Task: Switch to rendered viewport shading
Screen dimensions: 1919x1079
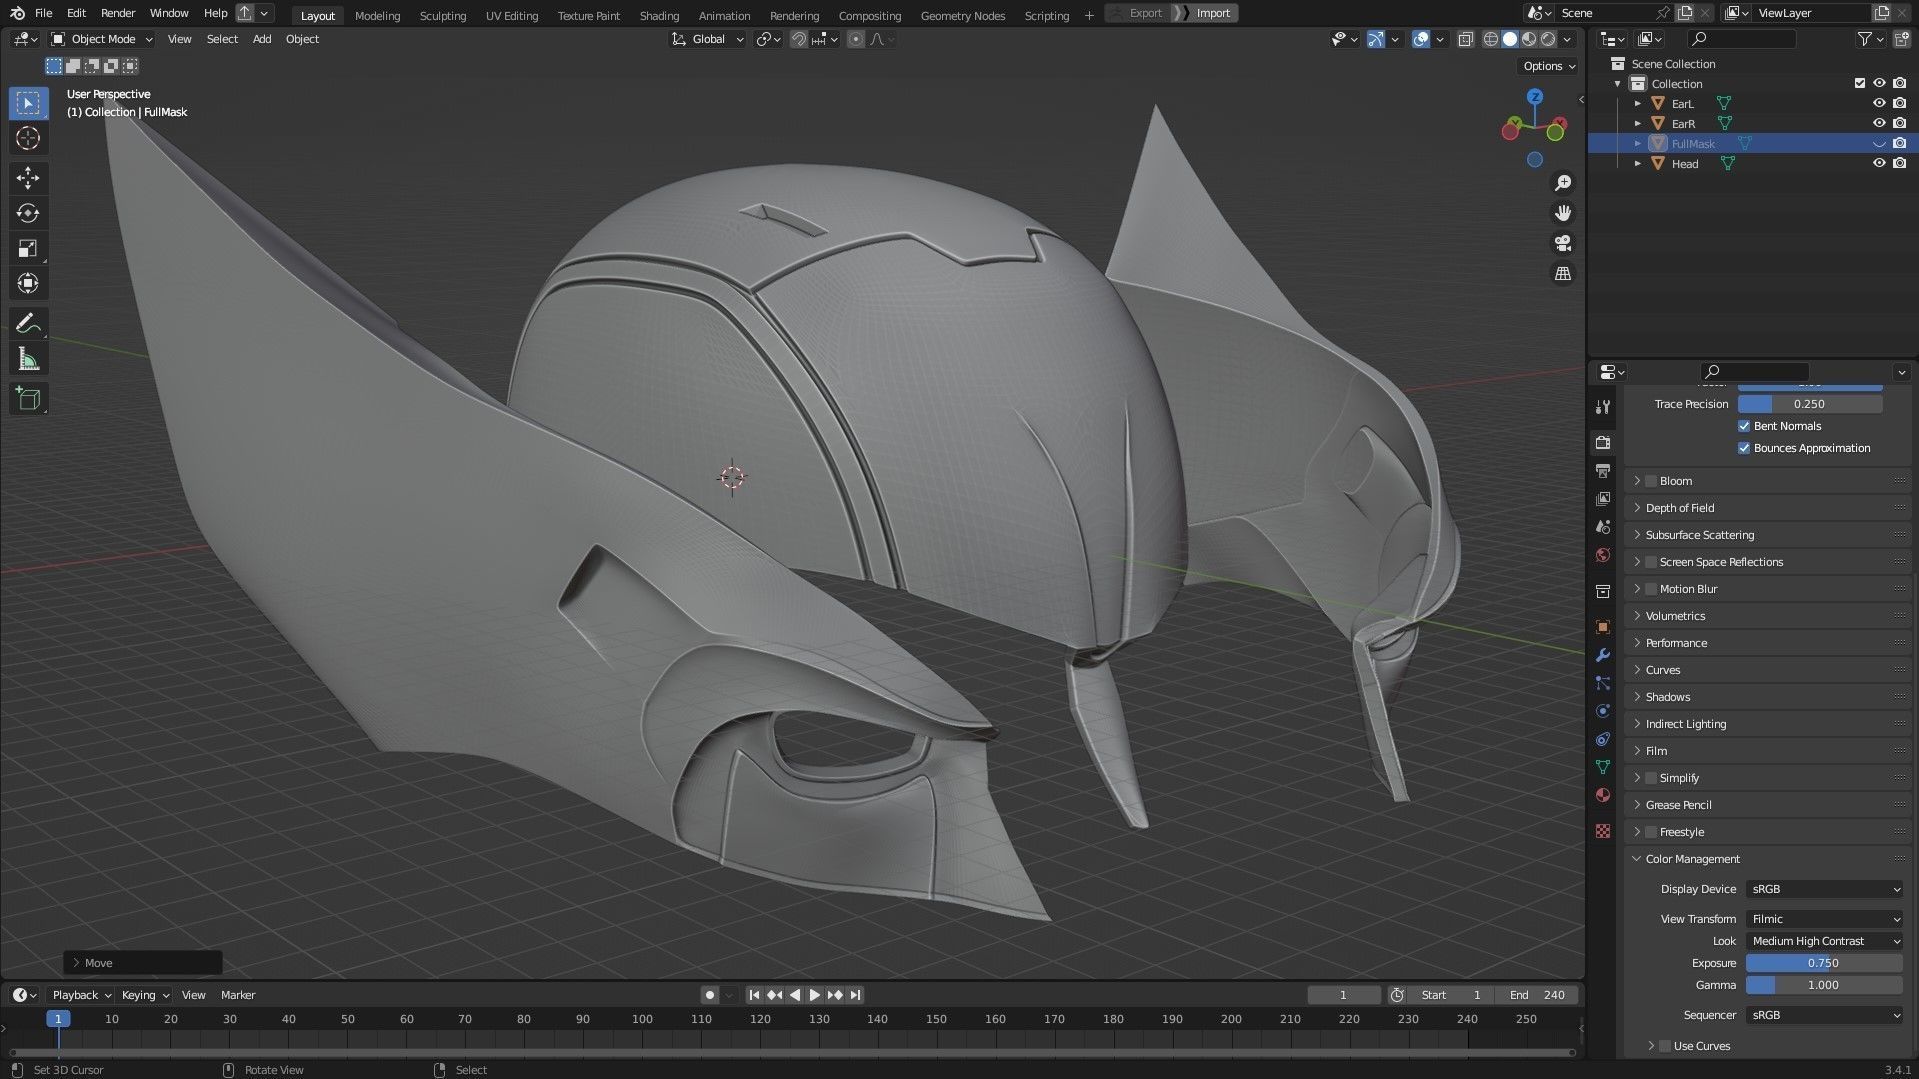Action: 1548,39
